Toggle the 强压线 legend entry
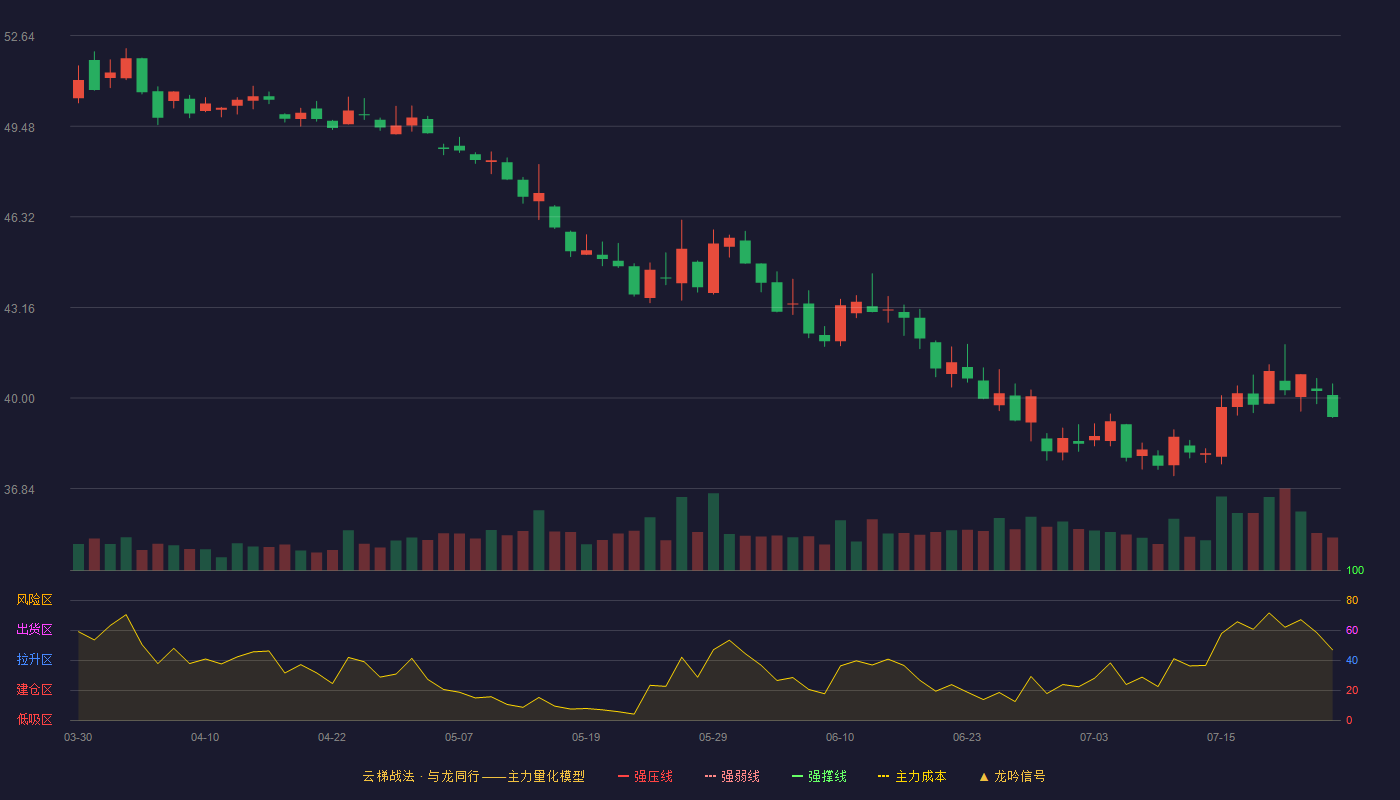This screenshot has width=1400, height=800. coord(645,776)
